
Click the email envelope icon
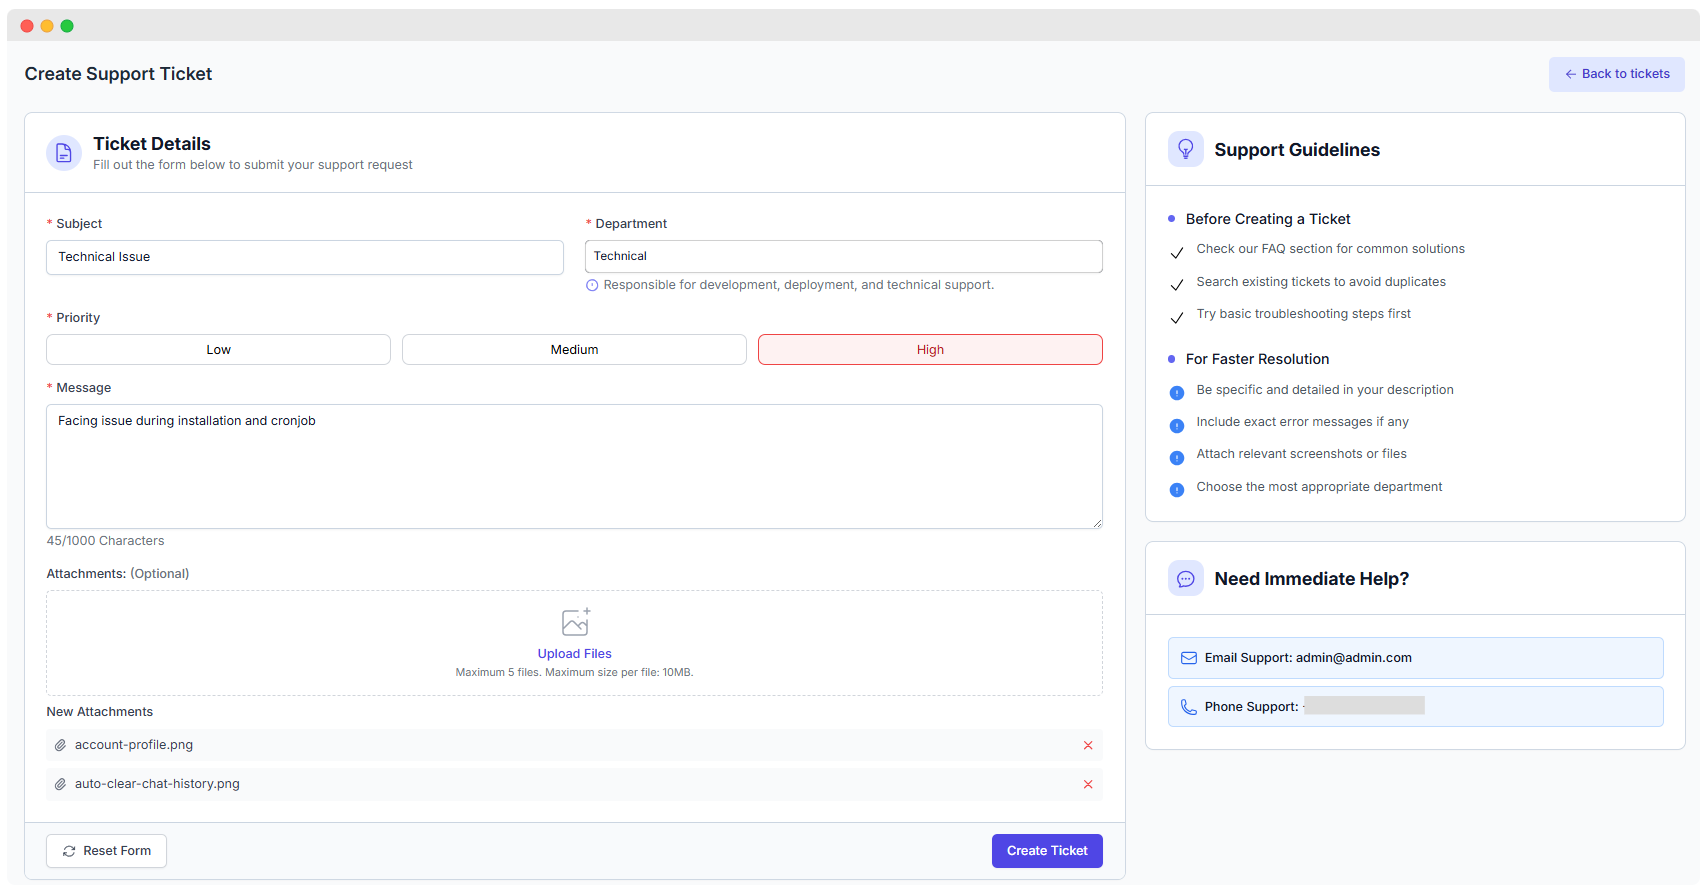click(x=1188, y=658)
